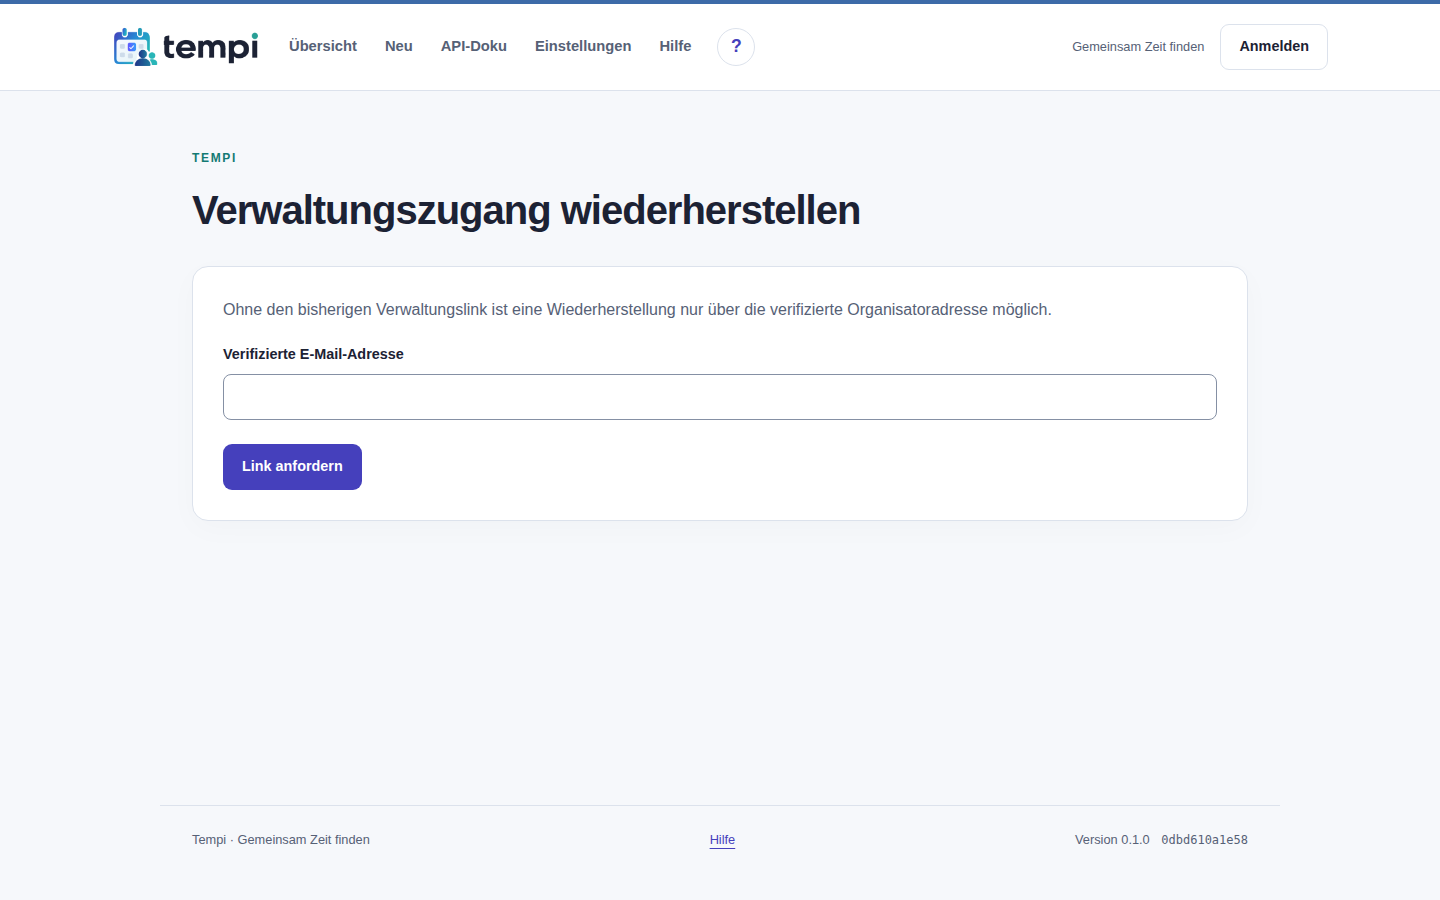Click the header tagline Gemeinsam Zeit finden
The height and width of the screenshot is (900, 1440).
(x=1138, y=47)
